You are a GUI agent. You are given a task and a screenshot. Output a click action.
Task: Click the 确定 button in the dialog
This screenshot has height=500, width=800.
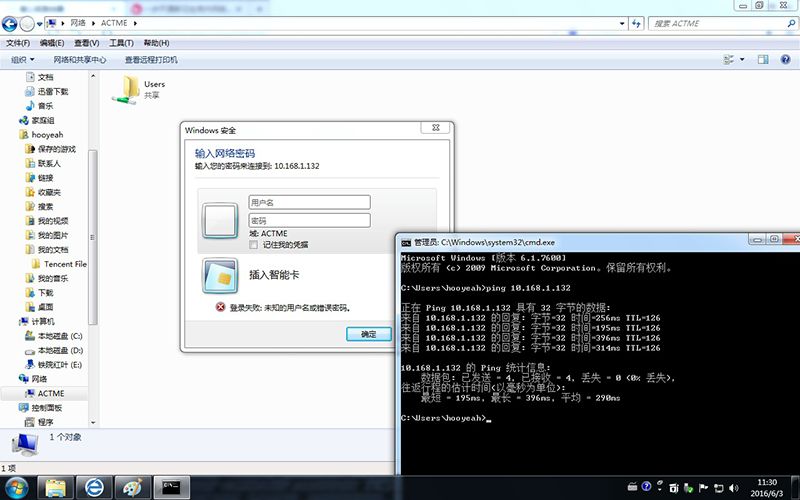(368, 334)
